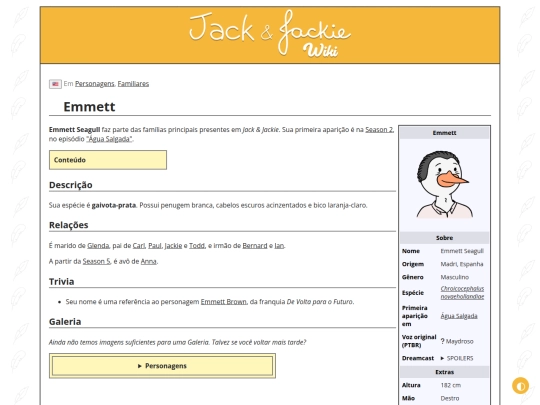Open Chroicocephalus novaehollandiae species link
The height and width of the screenshot is (405, 540).
[x=462, y=292]
